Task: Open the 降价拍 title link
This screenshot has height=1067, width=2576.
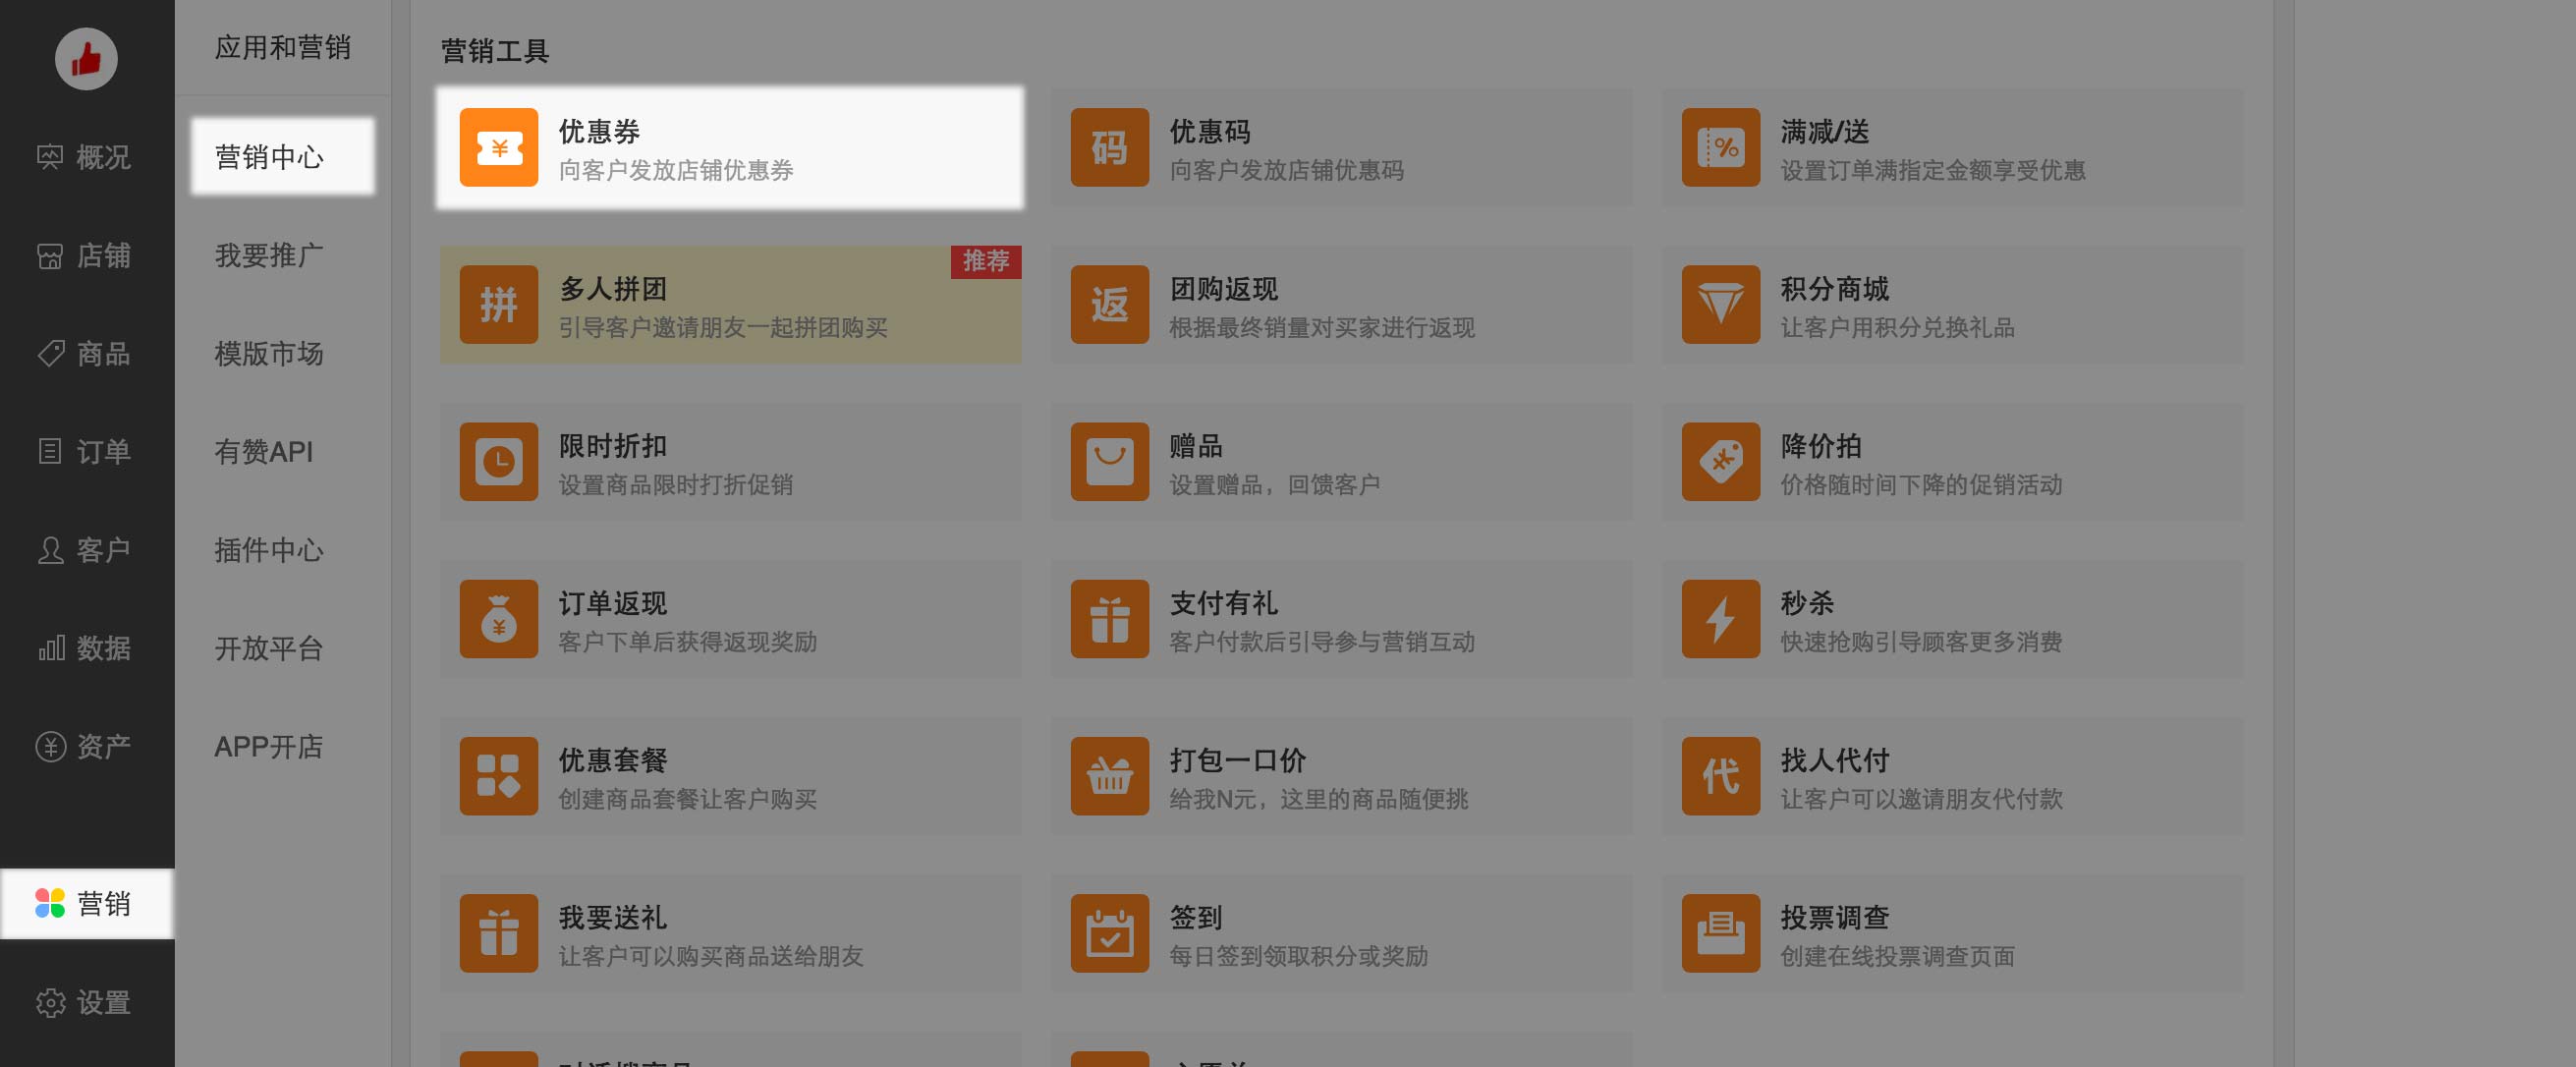Action: point(1821,445)
